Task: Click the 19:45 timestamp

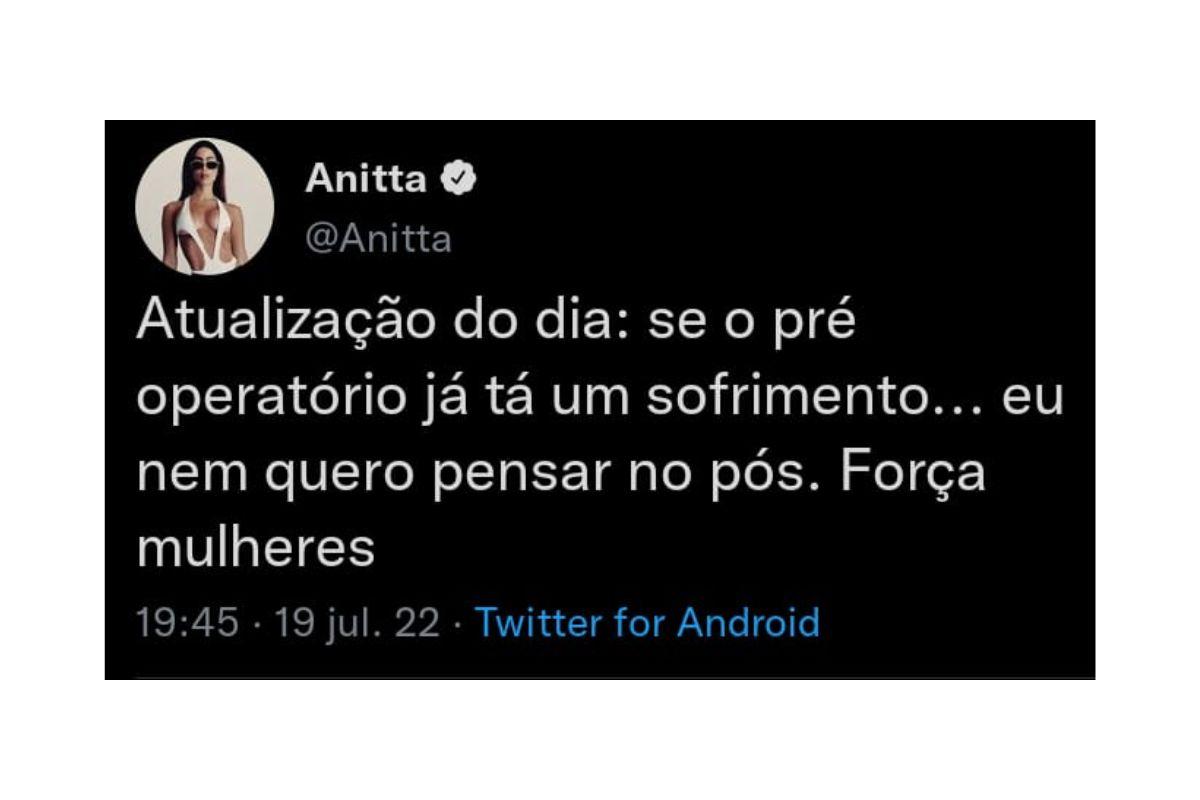Action: coord(187,623)
